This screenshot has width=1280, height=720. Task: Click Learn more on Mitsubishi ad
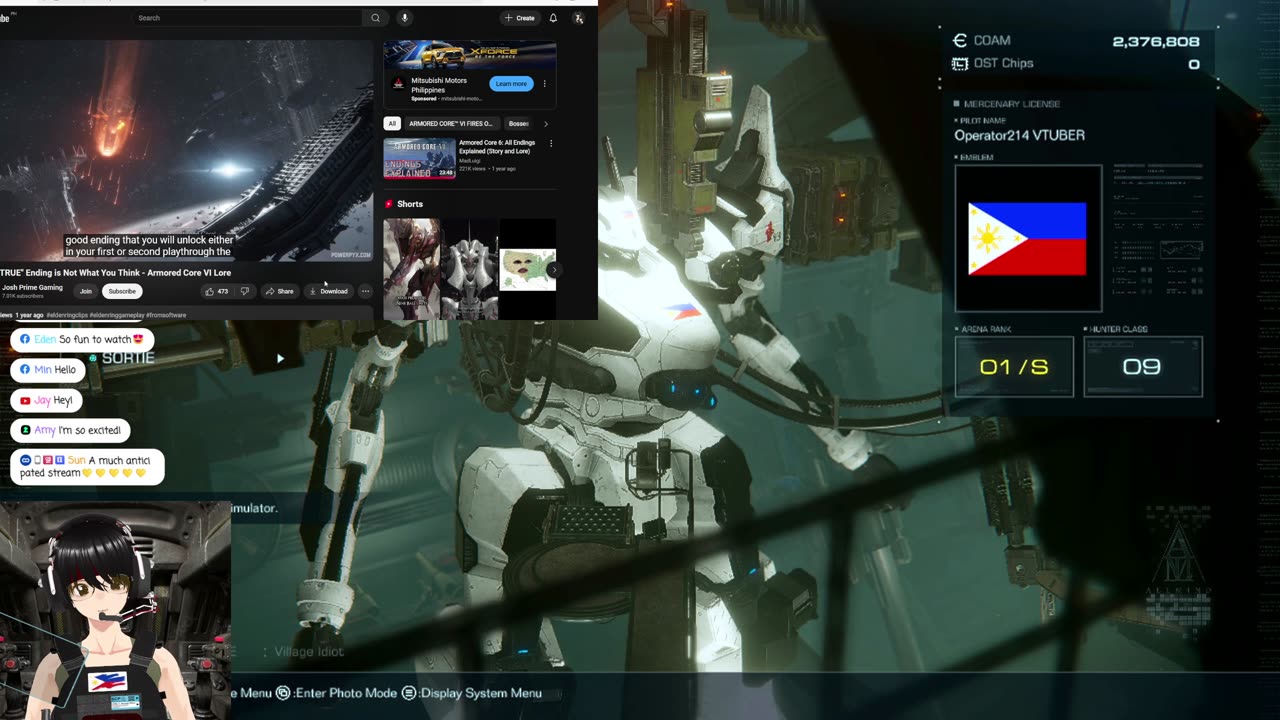(511, 84)
